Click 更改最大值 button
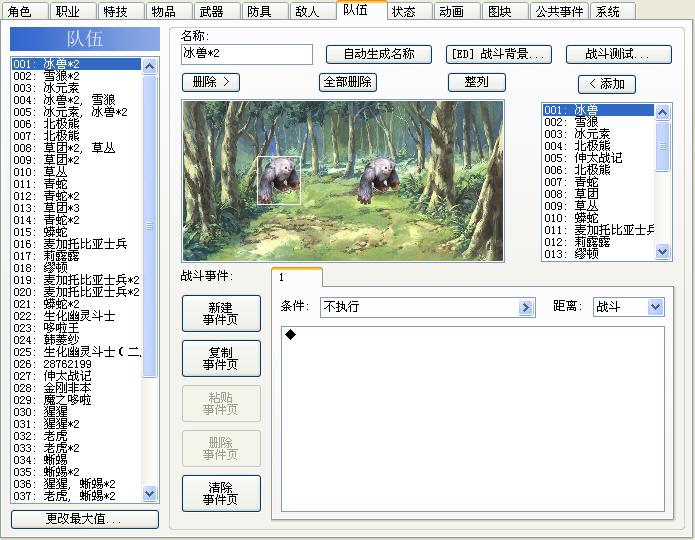Image resolution: width=695 pixels, height=540 pixels. [x=85, y=519]
